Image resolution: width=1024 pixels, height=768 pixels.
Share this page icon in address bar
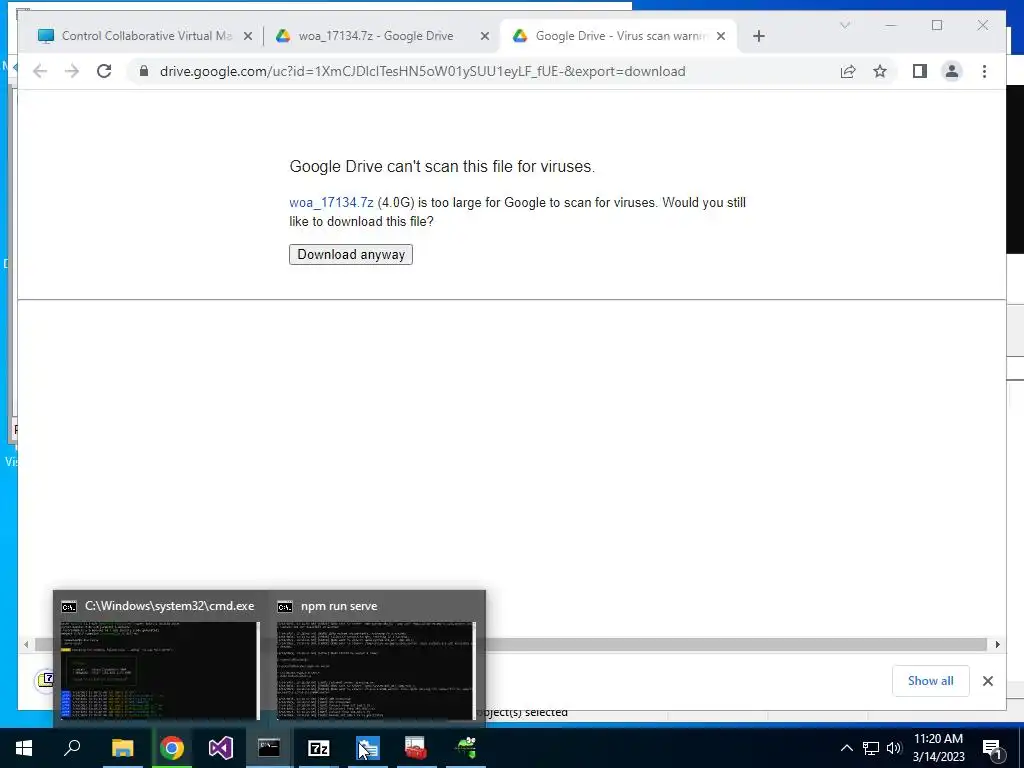(848, 71)
